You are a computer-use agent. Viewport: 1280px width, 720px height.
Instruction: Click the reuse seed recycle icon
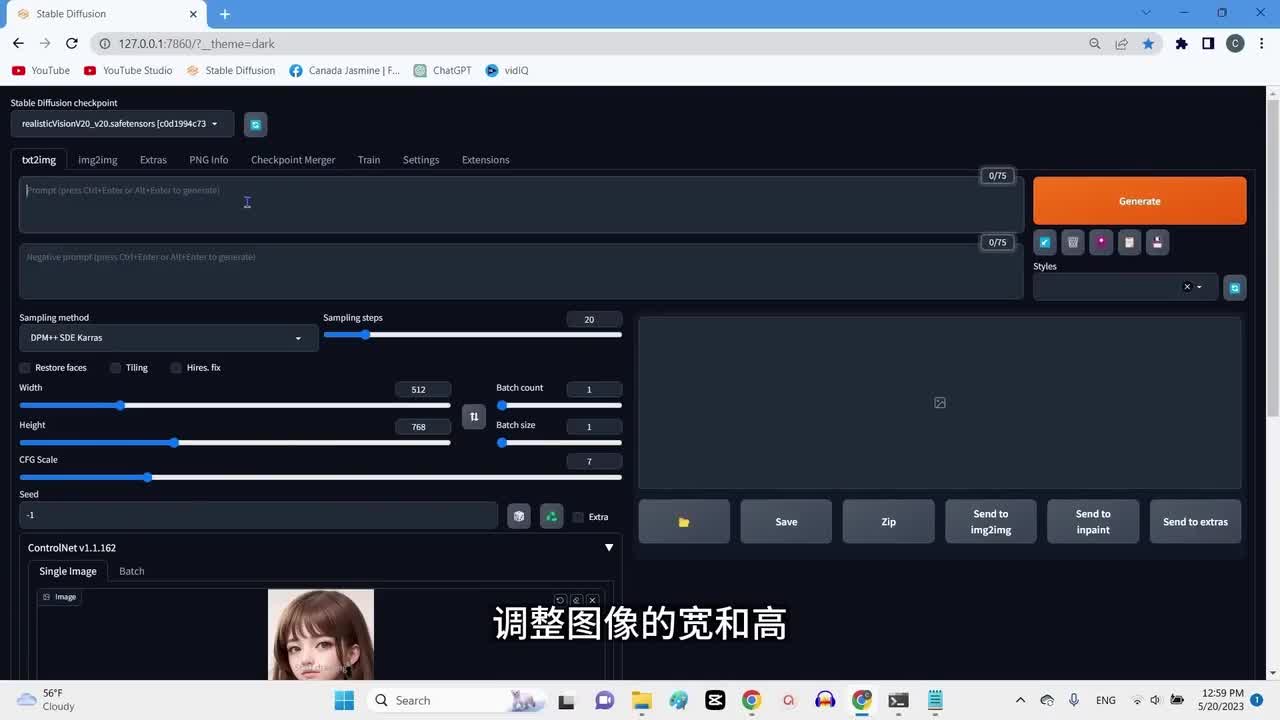(551, 516)
